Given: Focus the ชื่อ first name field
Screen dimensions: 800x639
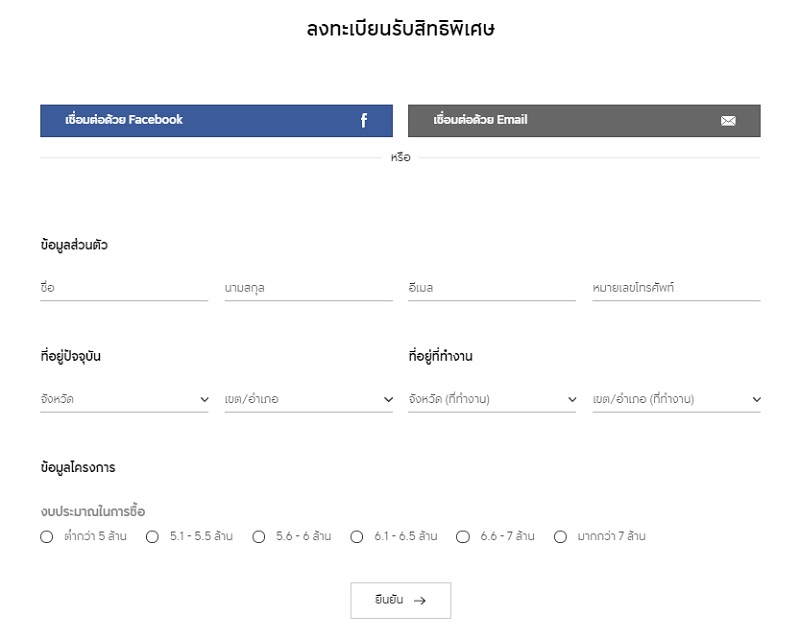Looking at the screenshot, I should (124, 288).
